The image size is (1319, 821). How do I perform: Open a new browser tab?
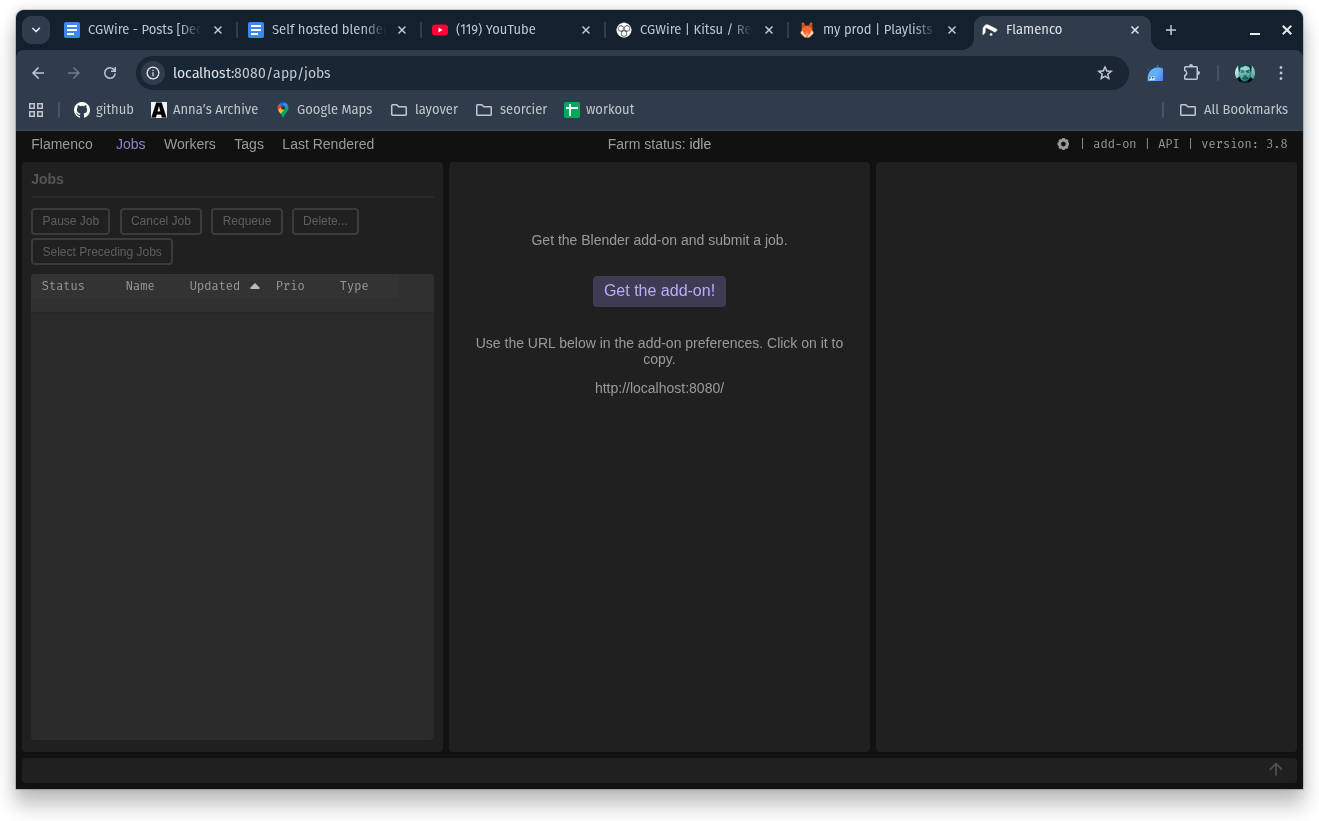(1171, 30)
